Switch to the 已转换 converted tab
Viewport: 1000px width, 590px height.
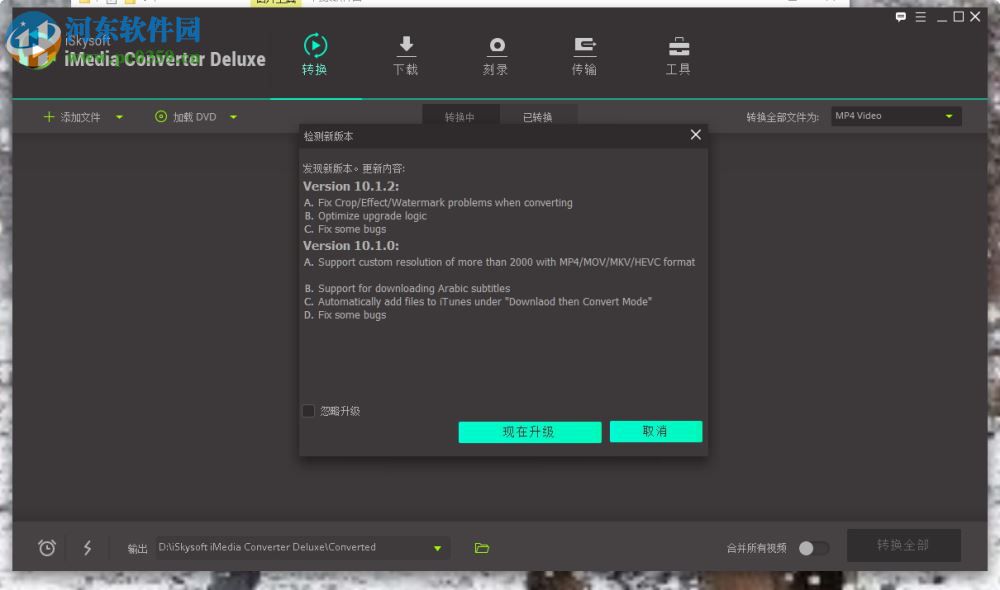point(537,116)
